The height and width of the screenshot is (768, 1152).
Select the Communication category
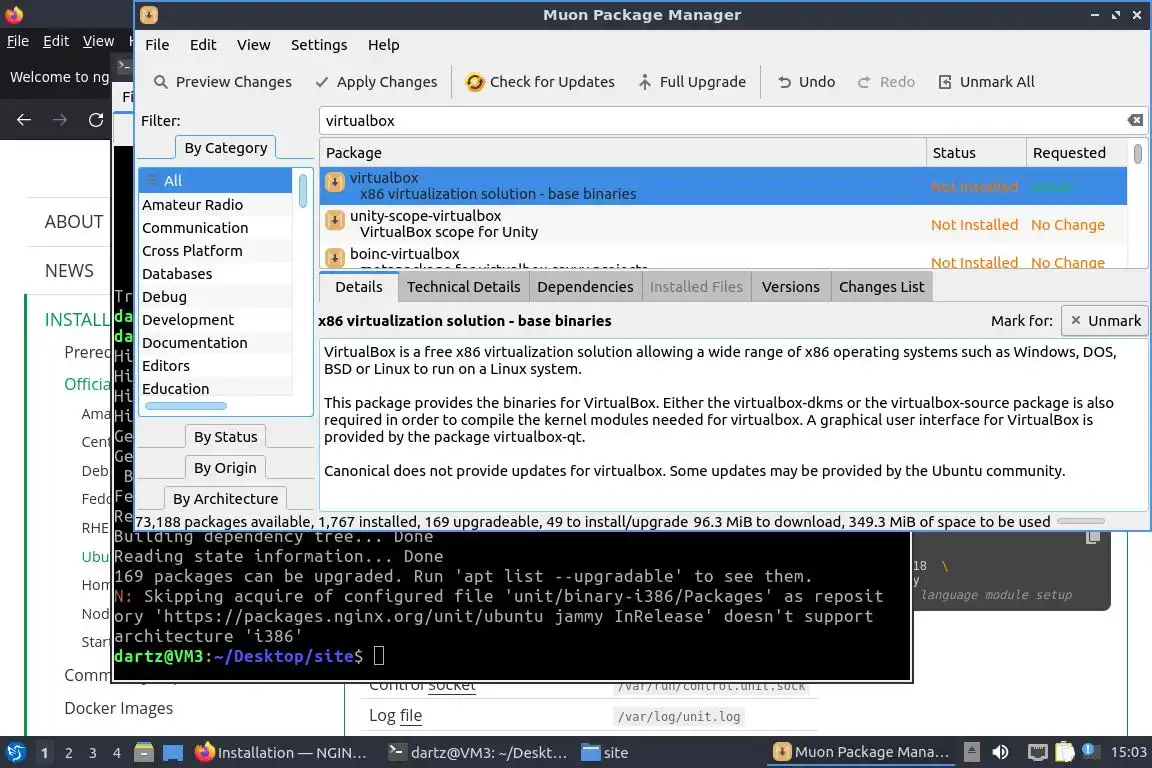coord(215,228)
